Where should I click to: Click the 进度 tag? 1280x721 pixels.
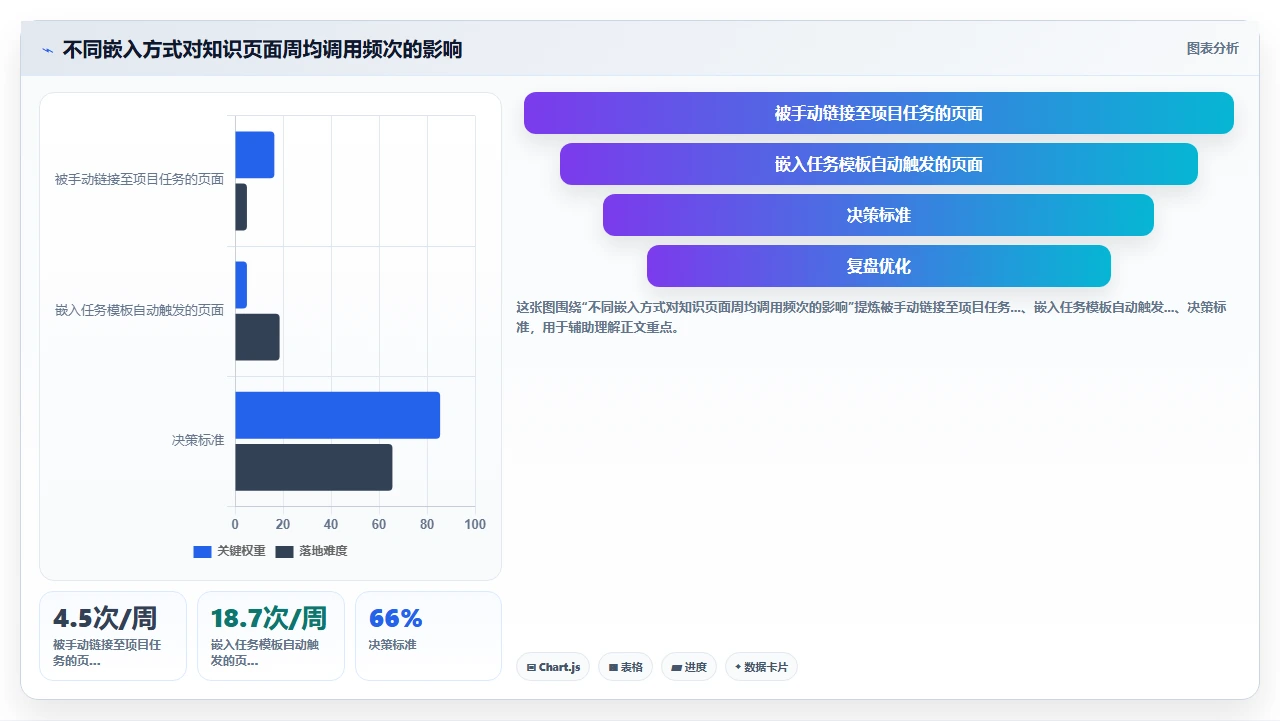(x=689, y=667)
